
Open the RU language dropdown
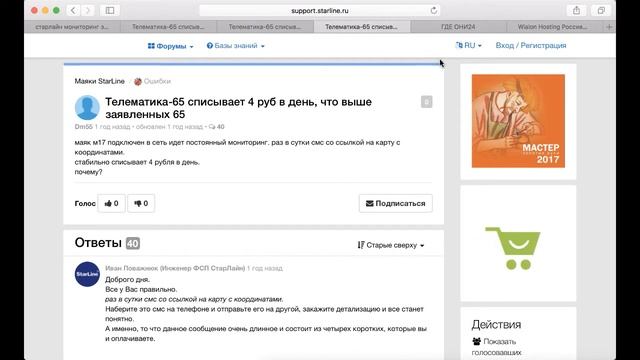coord(469,45)
